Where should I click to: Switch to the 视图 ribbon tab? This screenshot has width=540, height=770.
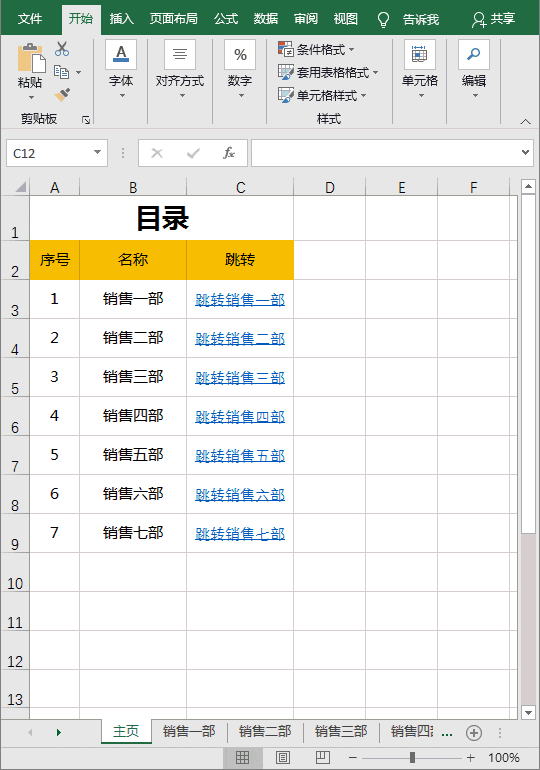pyautogui.click(x=346, y=19)
